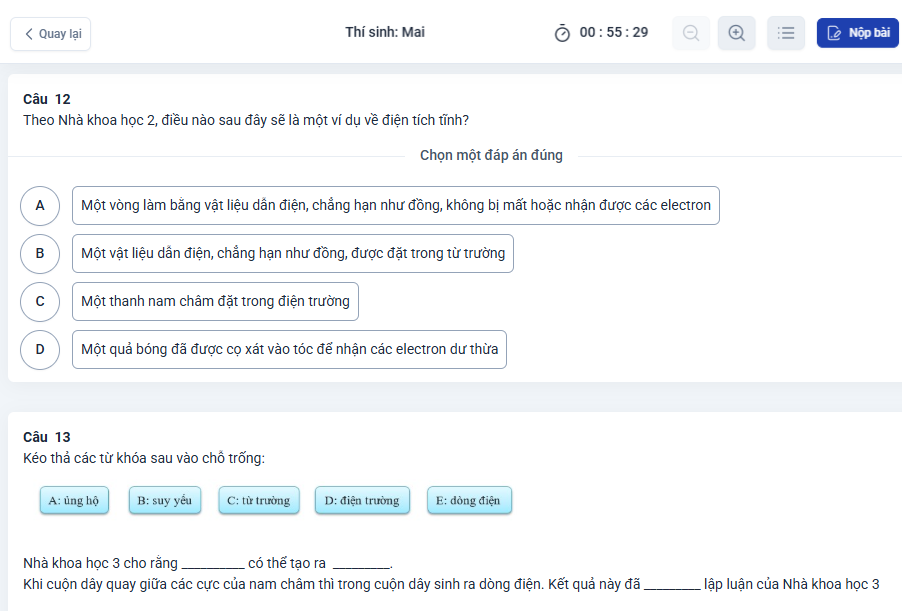The image size is (902, 611).
Task: Select answer circle B
Action: (x=40, y=253)
